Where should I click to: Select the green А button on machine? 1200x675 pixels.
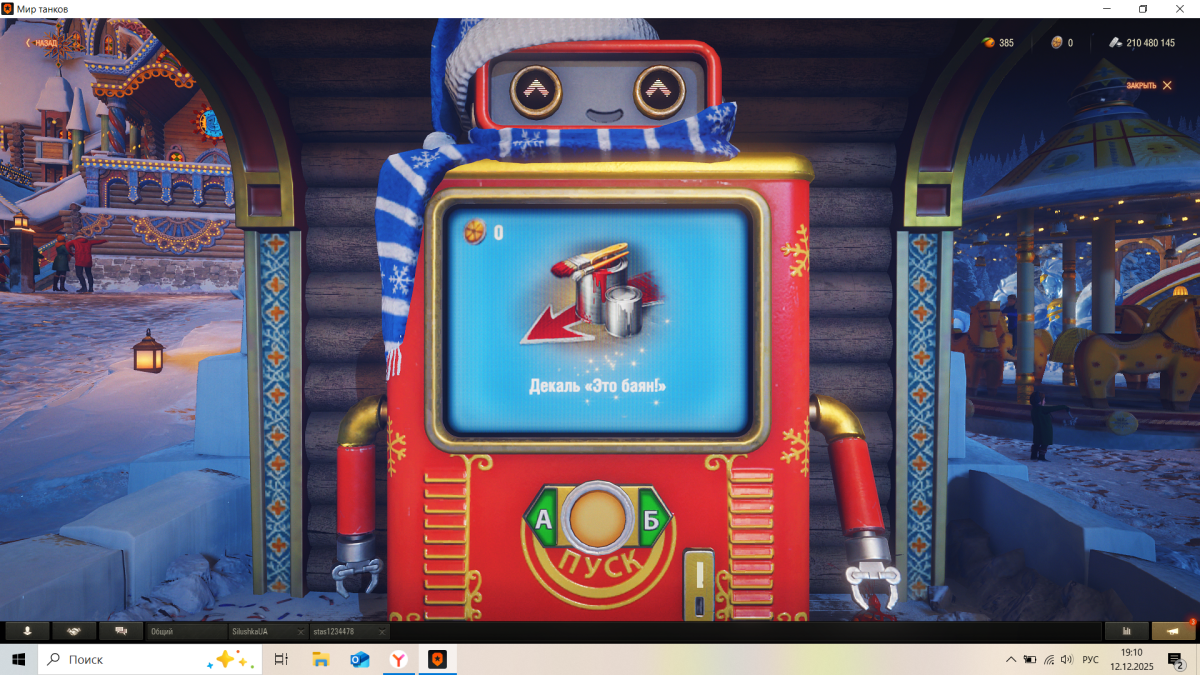pos(544,519)
